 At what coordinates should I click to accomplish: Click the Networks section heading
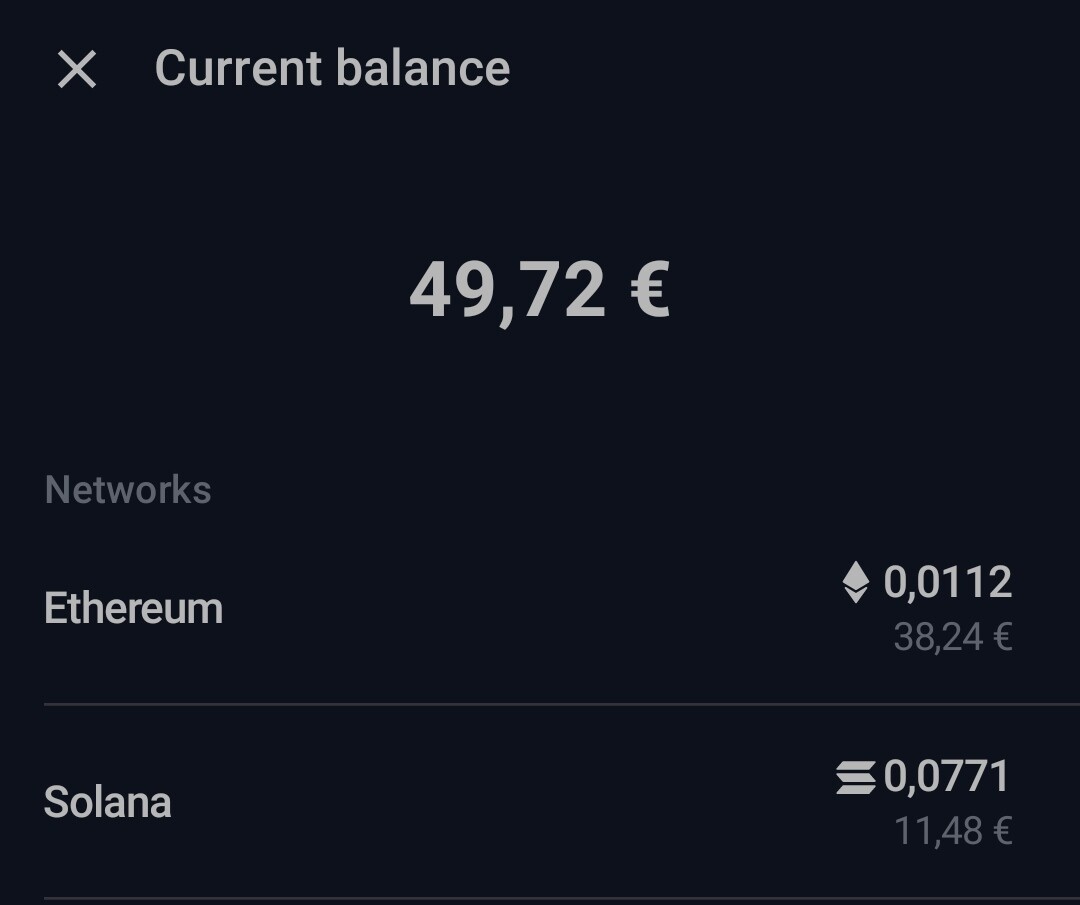(128, 490)
